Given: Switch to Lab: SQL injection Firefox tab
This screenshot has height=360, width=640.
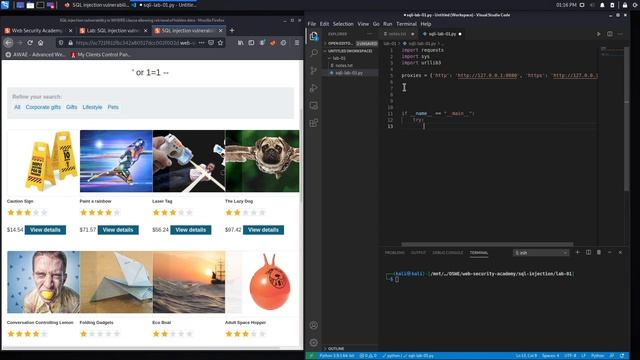Looking at the screenshot, I should pos(113,30).
